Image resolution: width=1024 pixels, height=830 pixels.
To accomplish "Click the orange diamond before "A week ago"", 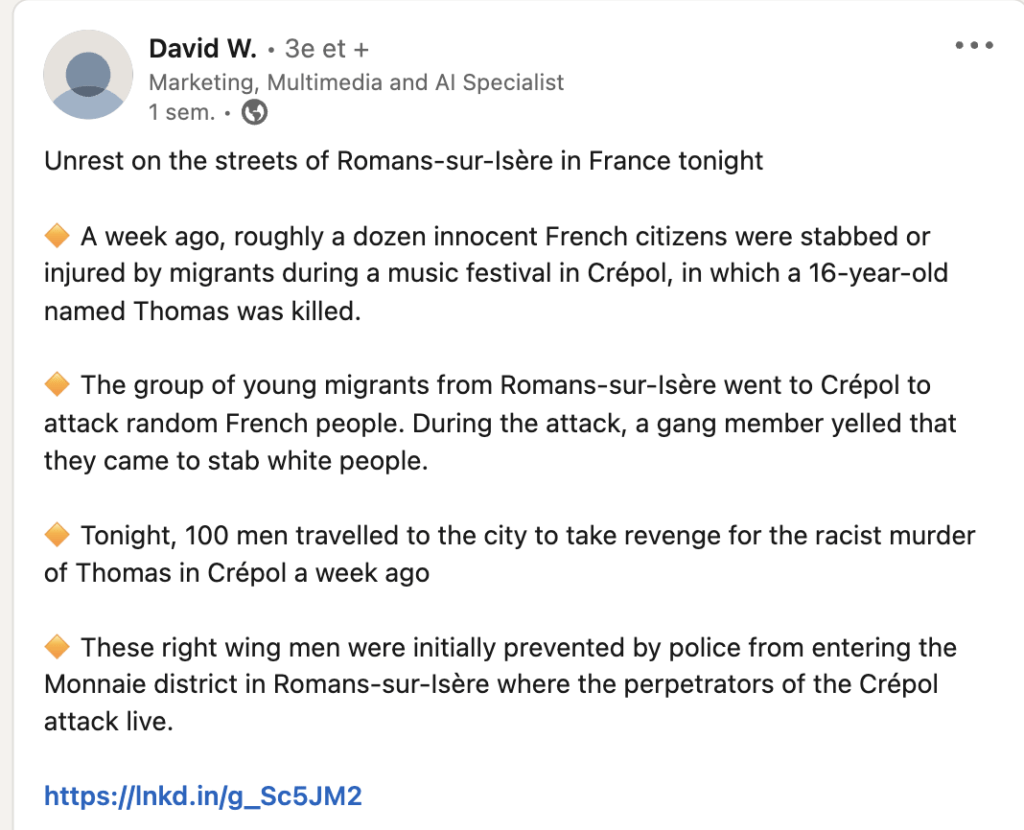I will 58,237.
